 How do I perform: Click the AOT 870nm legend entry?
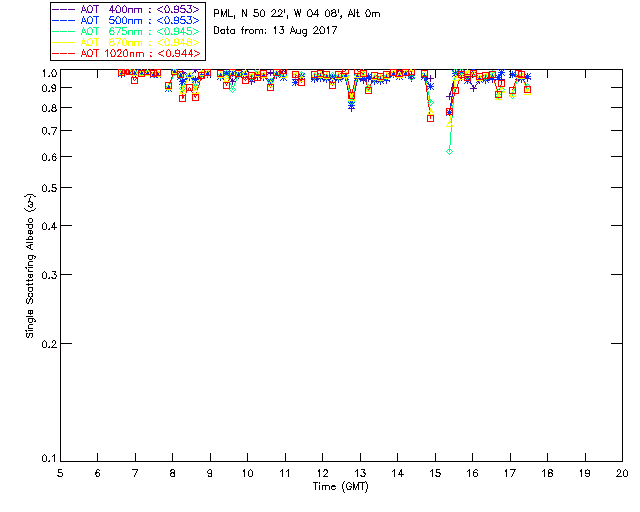point(127,42)
